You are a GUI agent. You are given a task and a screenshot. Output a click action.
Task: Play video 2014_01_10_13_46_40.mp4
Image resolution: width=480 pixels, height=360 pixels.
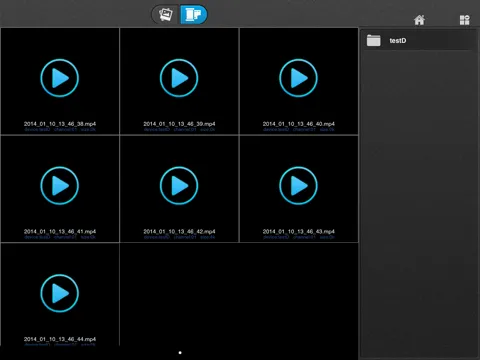[x=298, y=78]
